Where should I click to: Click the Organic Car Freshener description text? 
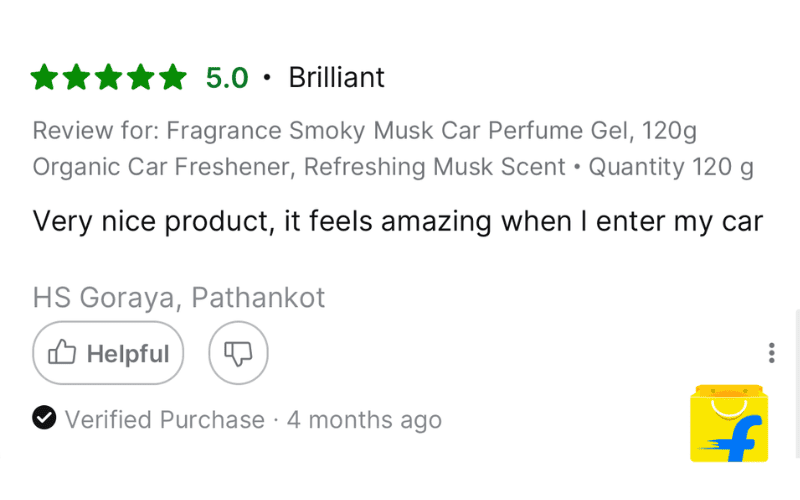[298, 166]
